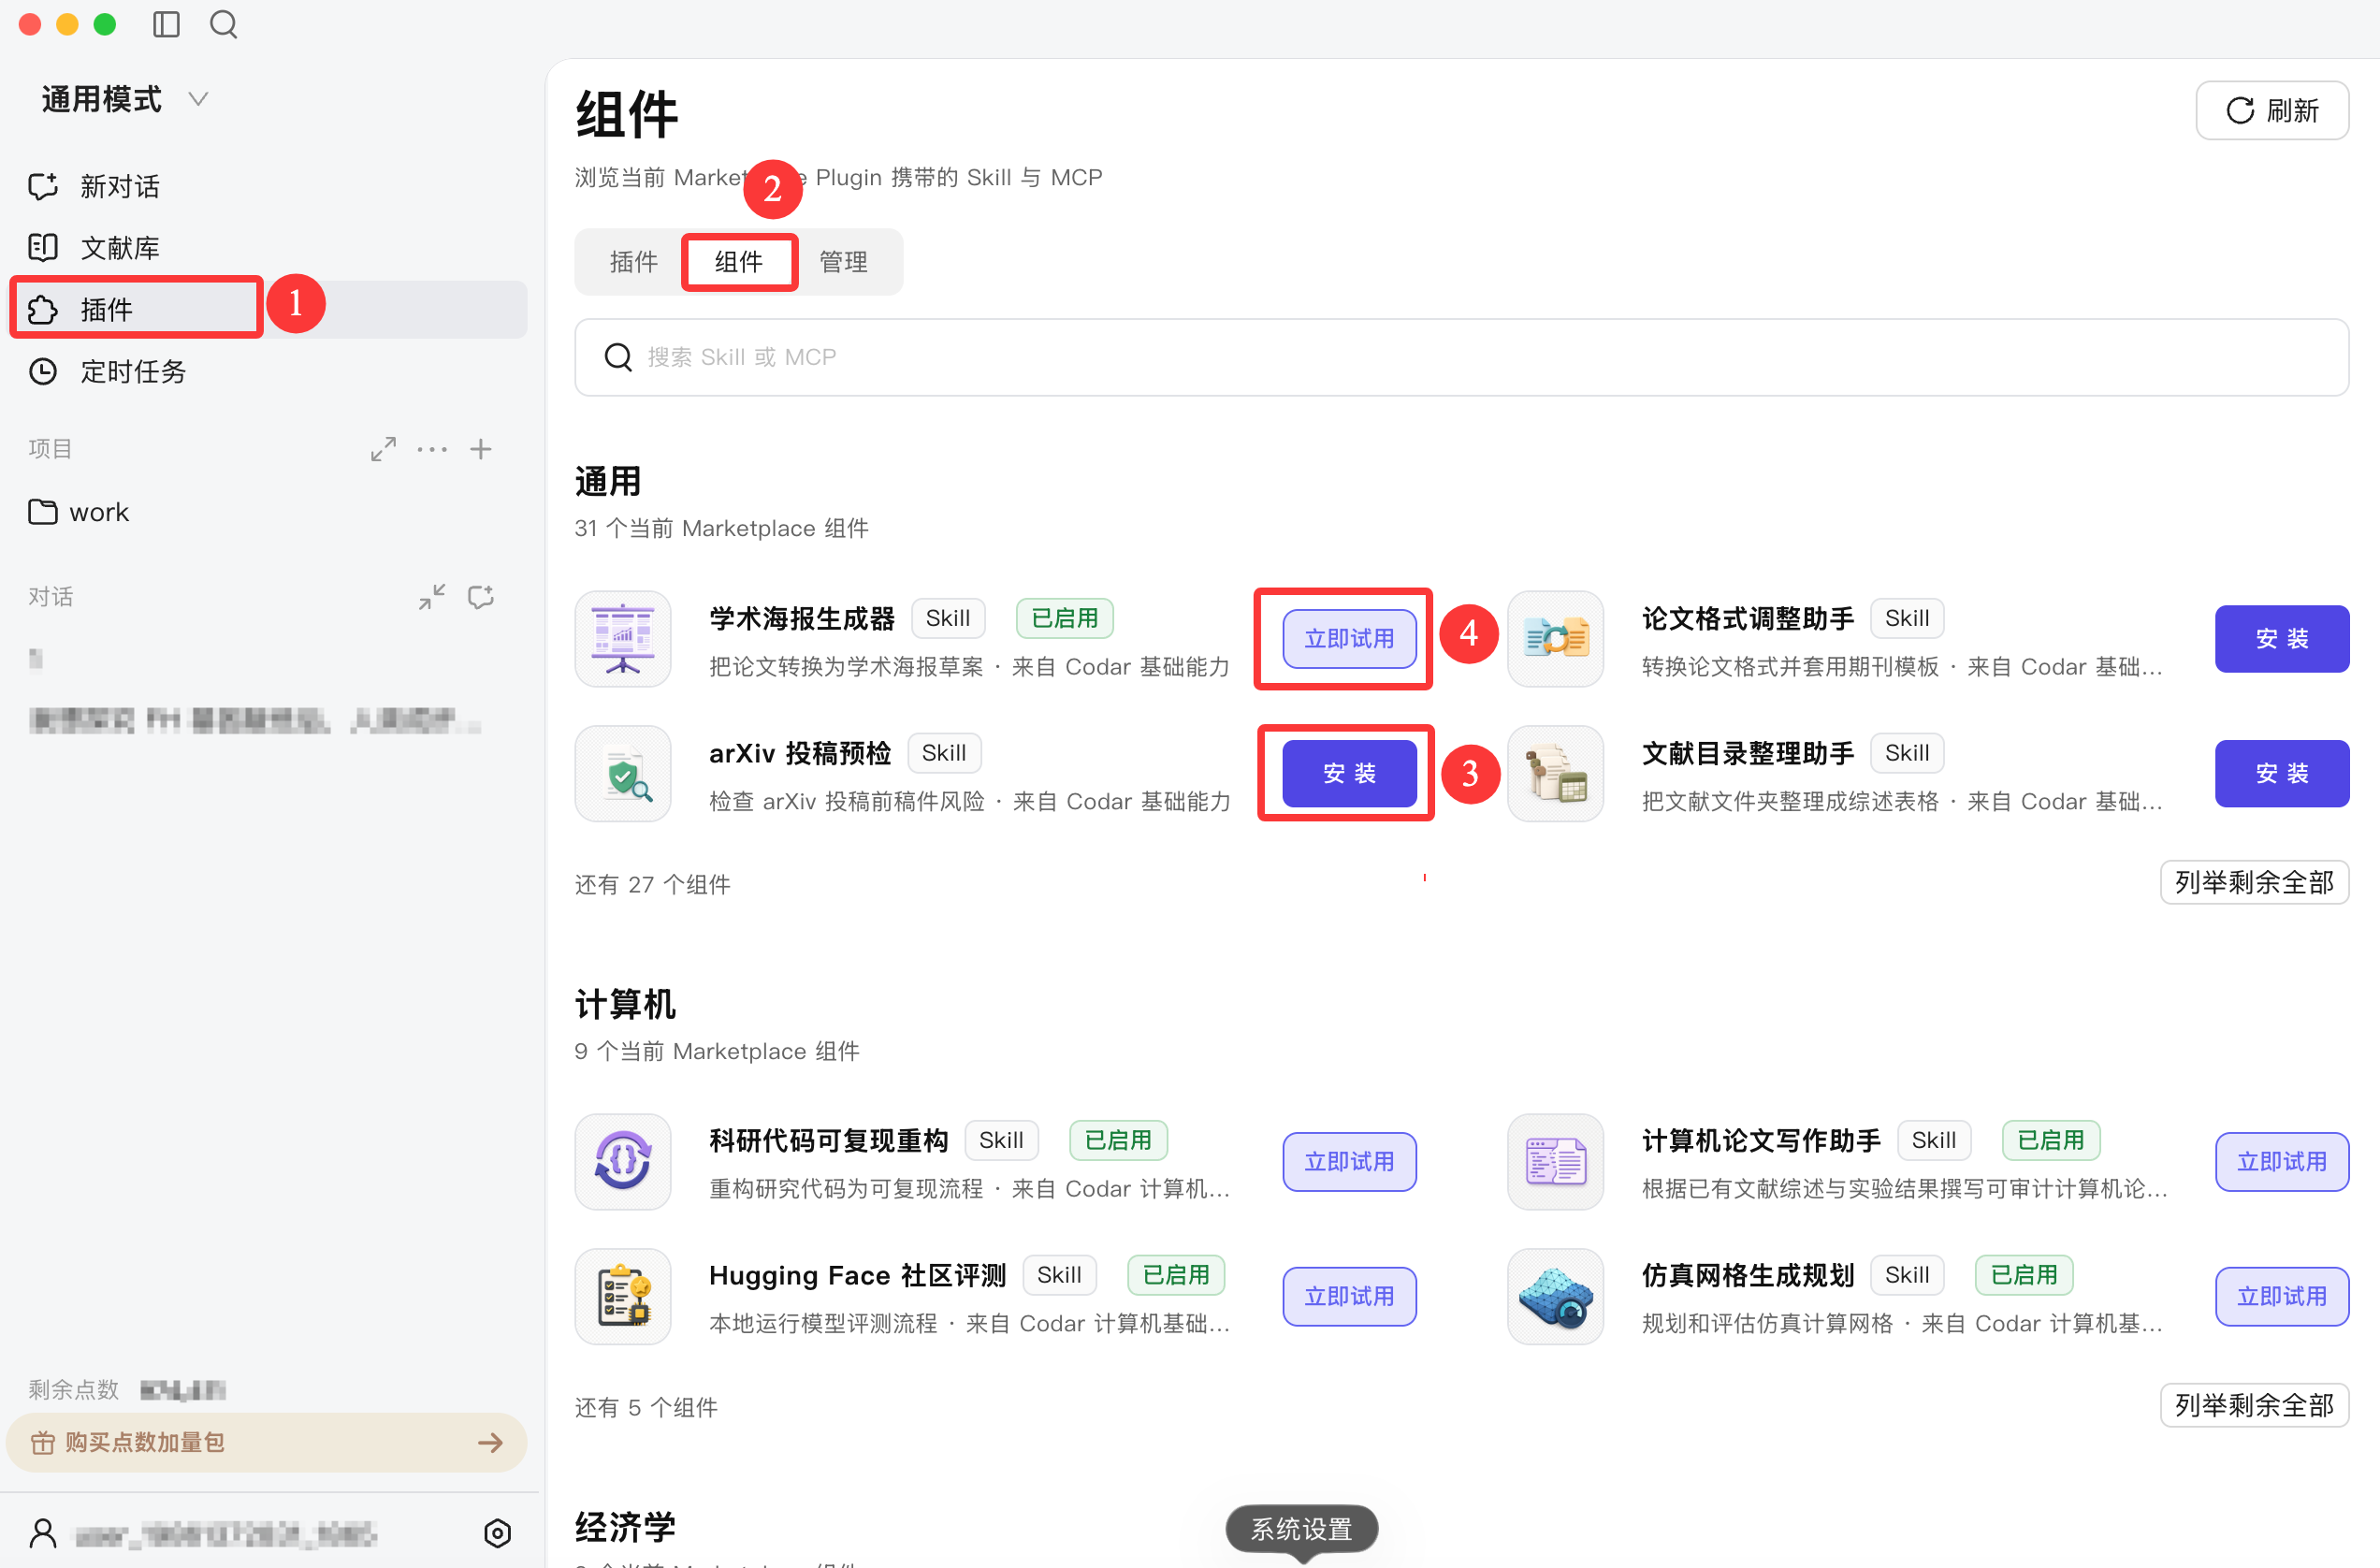The height and width of the screenshot is (1568, 2380).
Task: Open 定时任务 scheduled tasks
Action: tap(268, 371)
